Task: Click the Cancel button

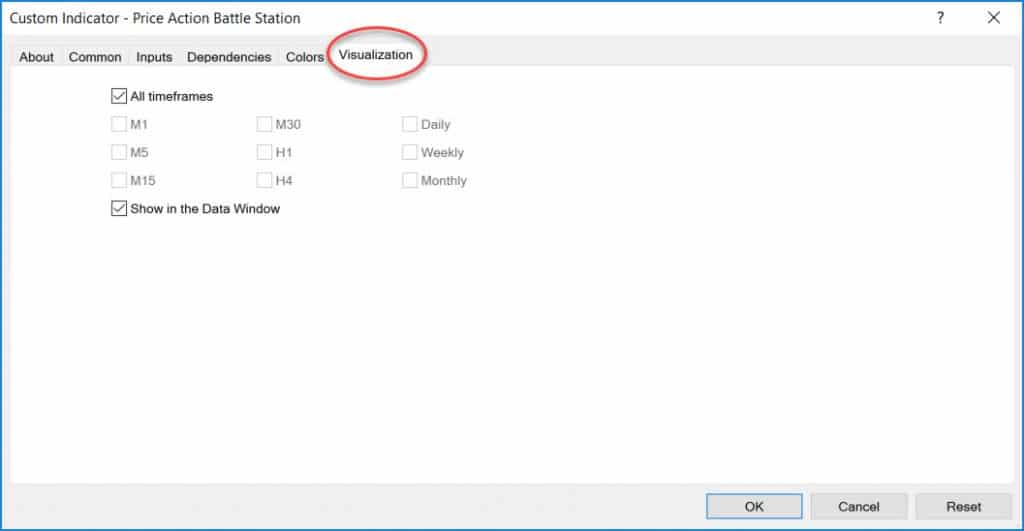Action: click(x=858, y=506)
